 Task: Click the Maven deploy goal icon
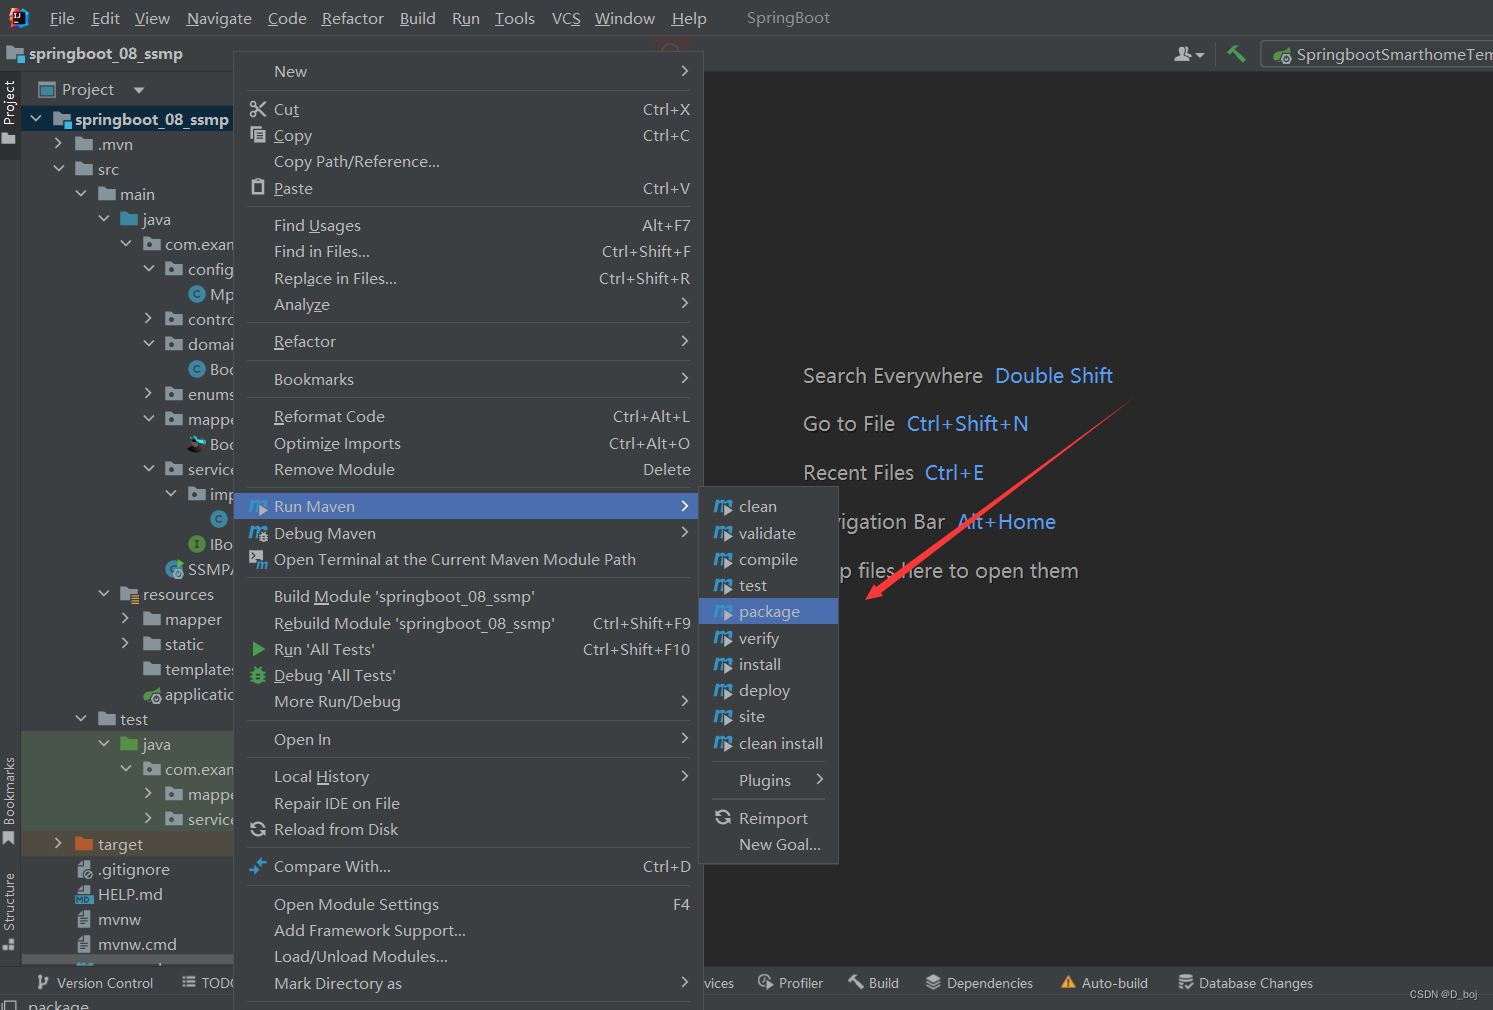(723, 691)
